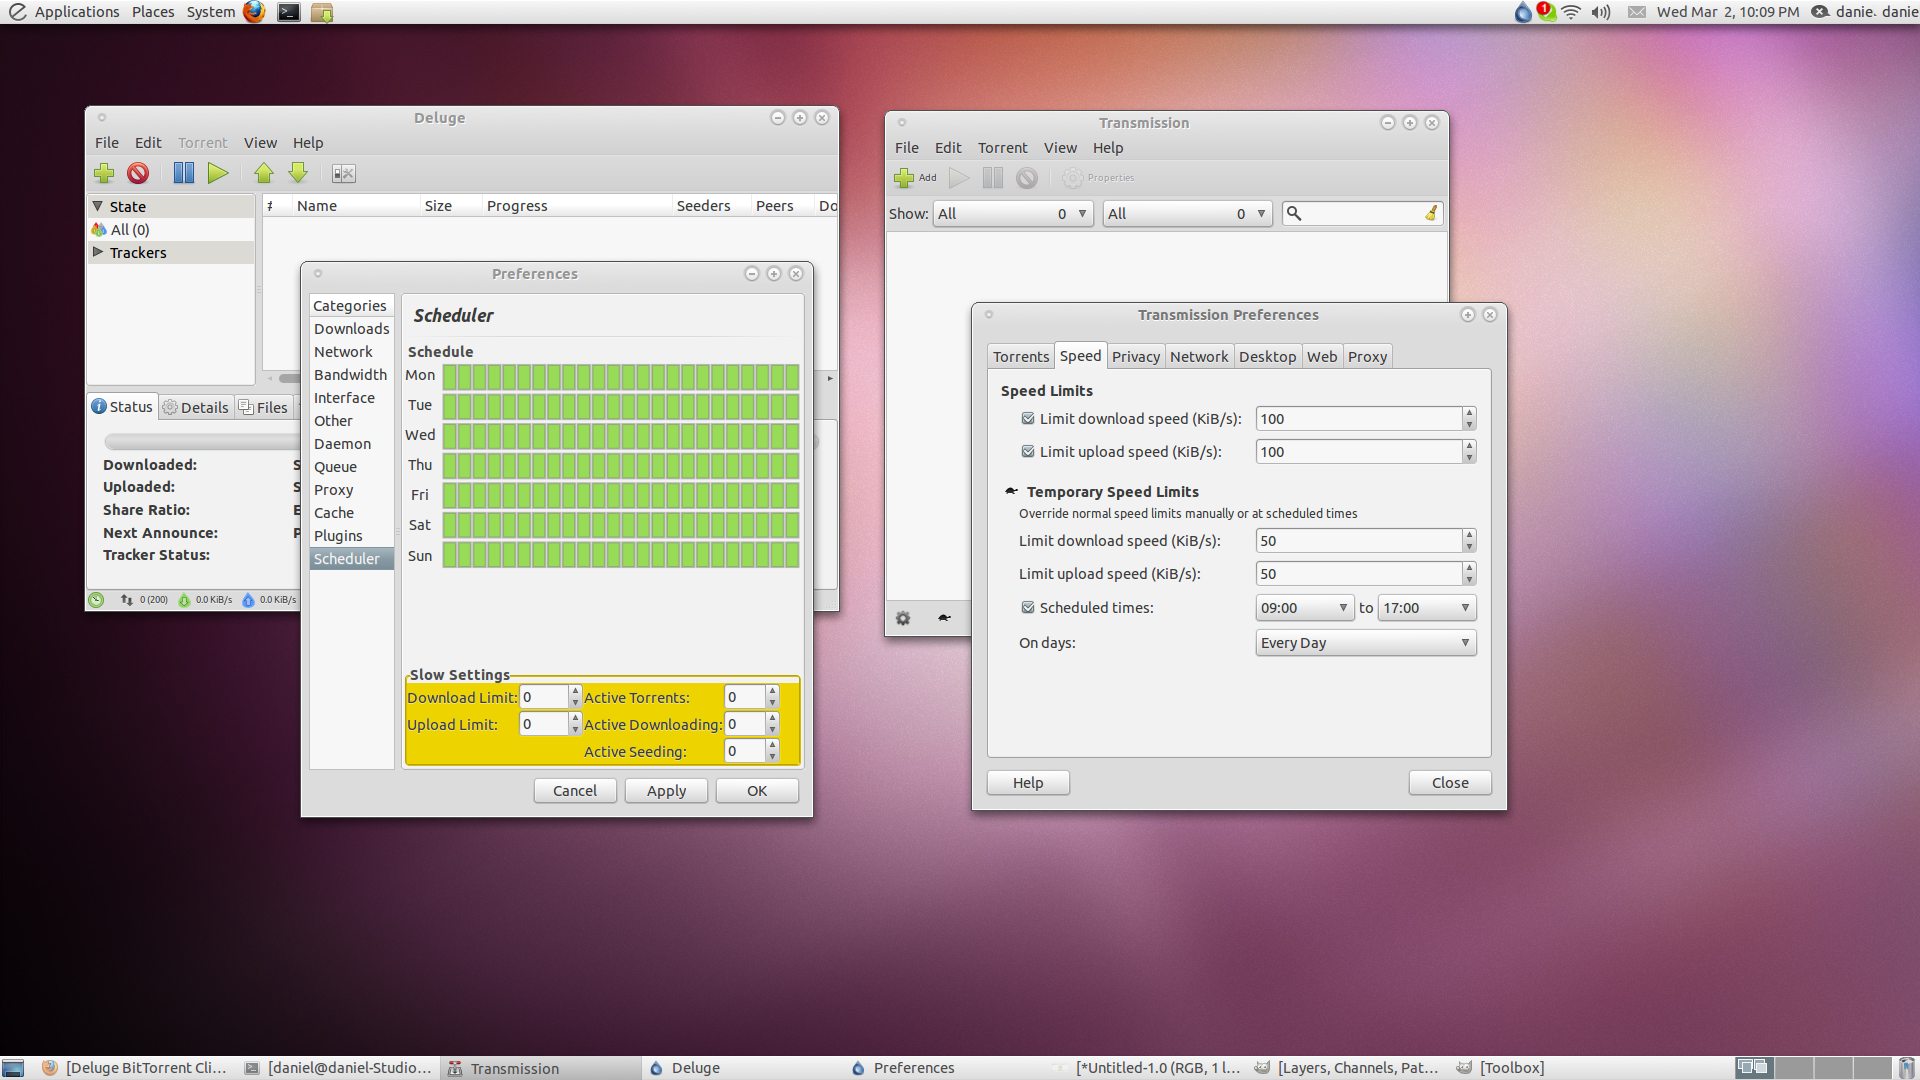Select Queue category in Deluge Preferences
Screen dimensions: 1920x1080
click(351, 467)
